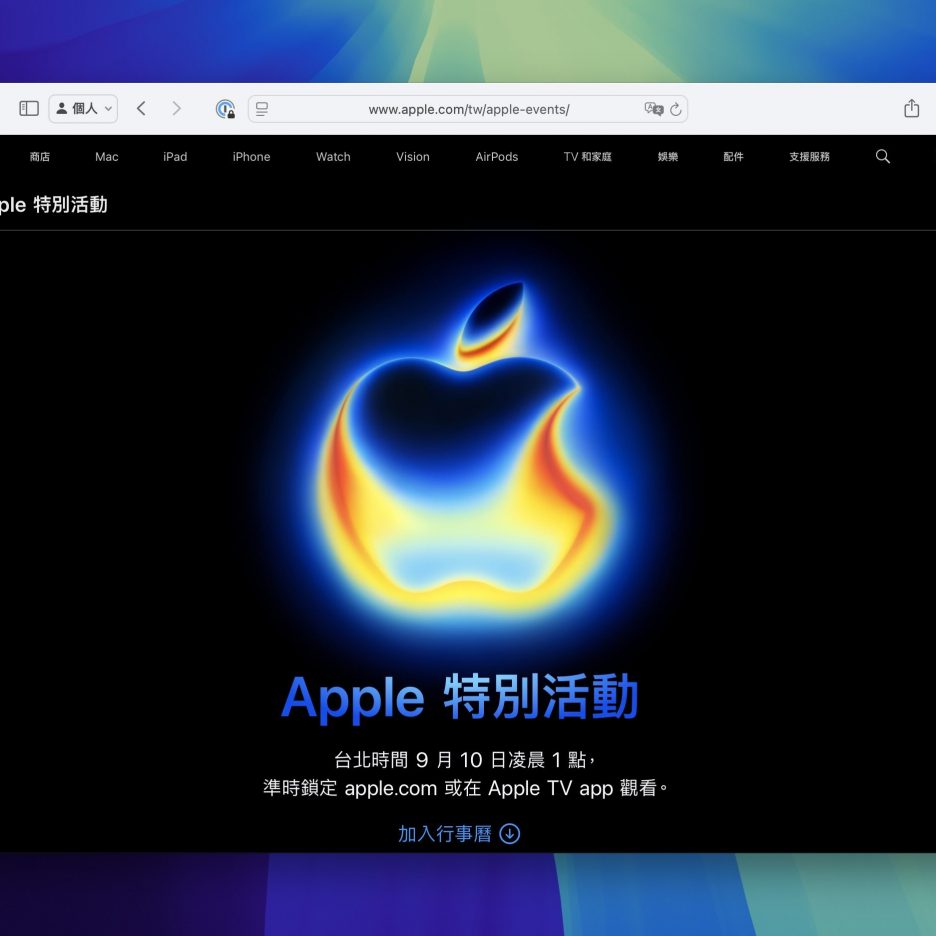Viewport: 936px width, 936px height.
Task: Click the translate page icon
Action: [x=653, y=109]
